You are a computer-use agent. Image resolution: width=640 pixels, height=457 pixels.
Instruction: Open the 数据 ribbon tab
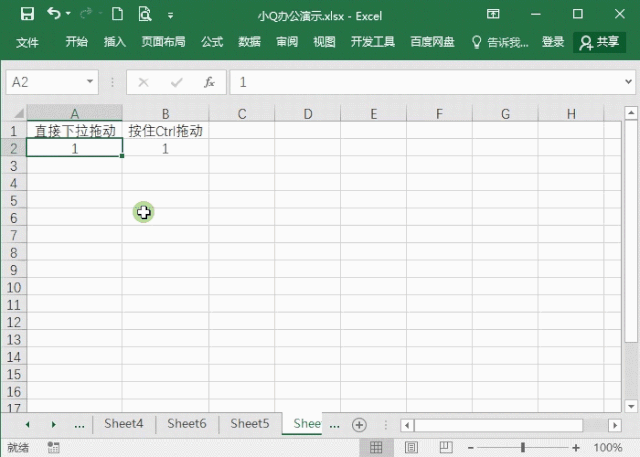click(x=249, y=42)
